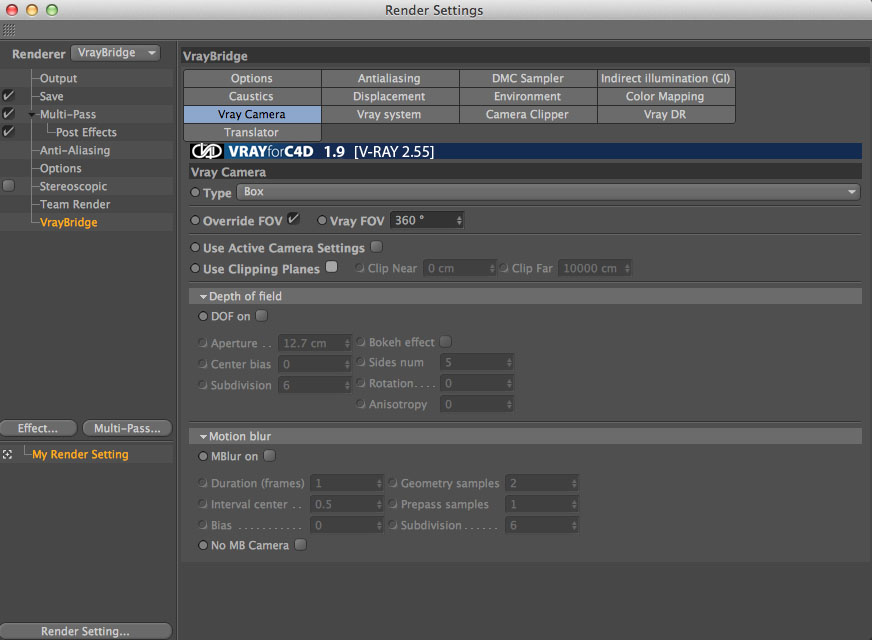Click the Multi-Pass... button
This screenshot has width=872, height=640.
click(x=127, y=428)
